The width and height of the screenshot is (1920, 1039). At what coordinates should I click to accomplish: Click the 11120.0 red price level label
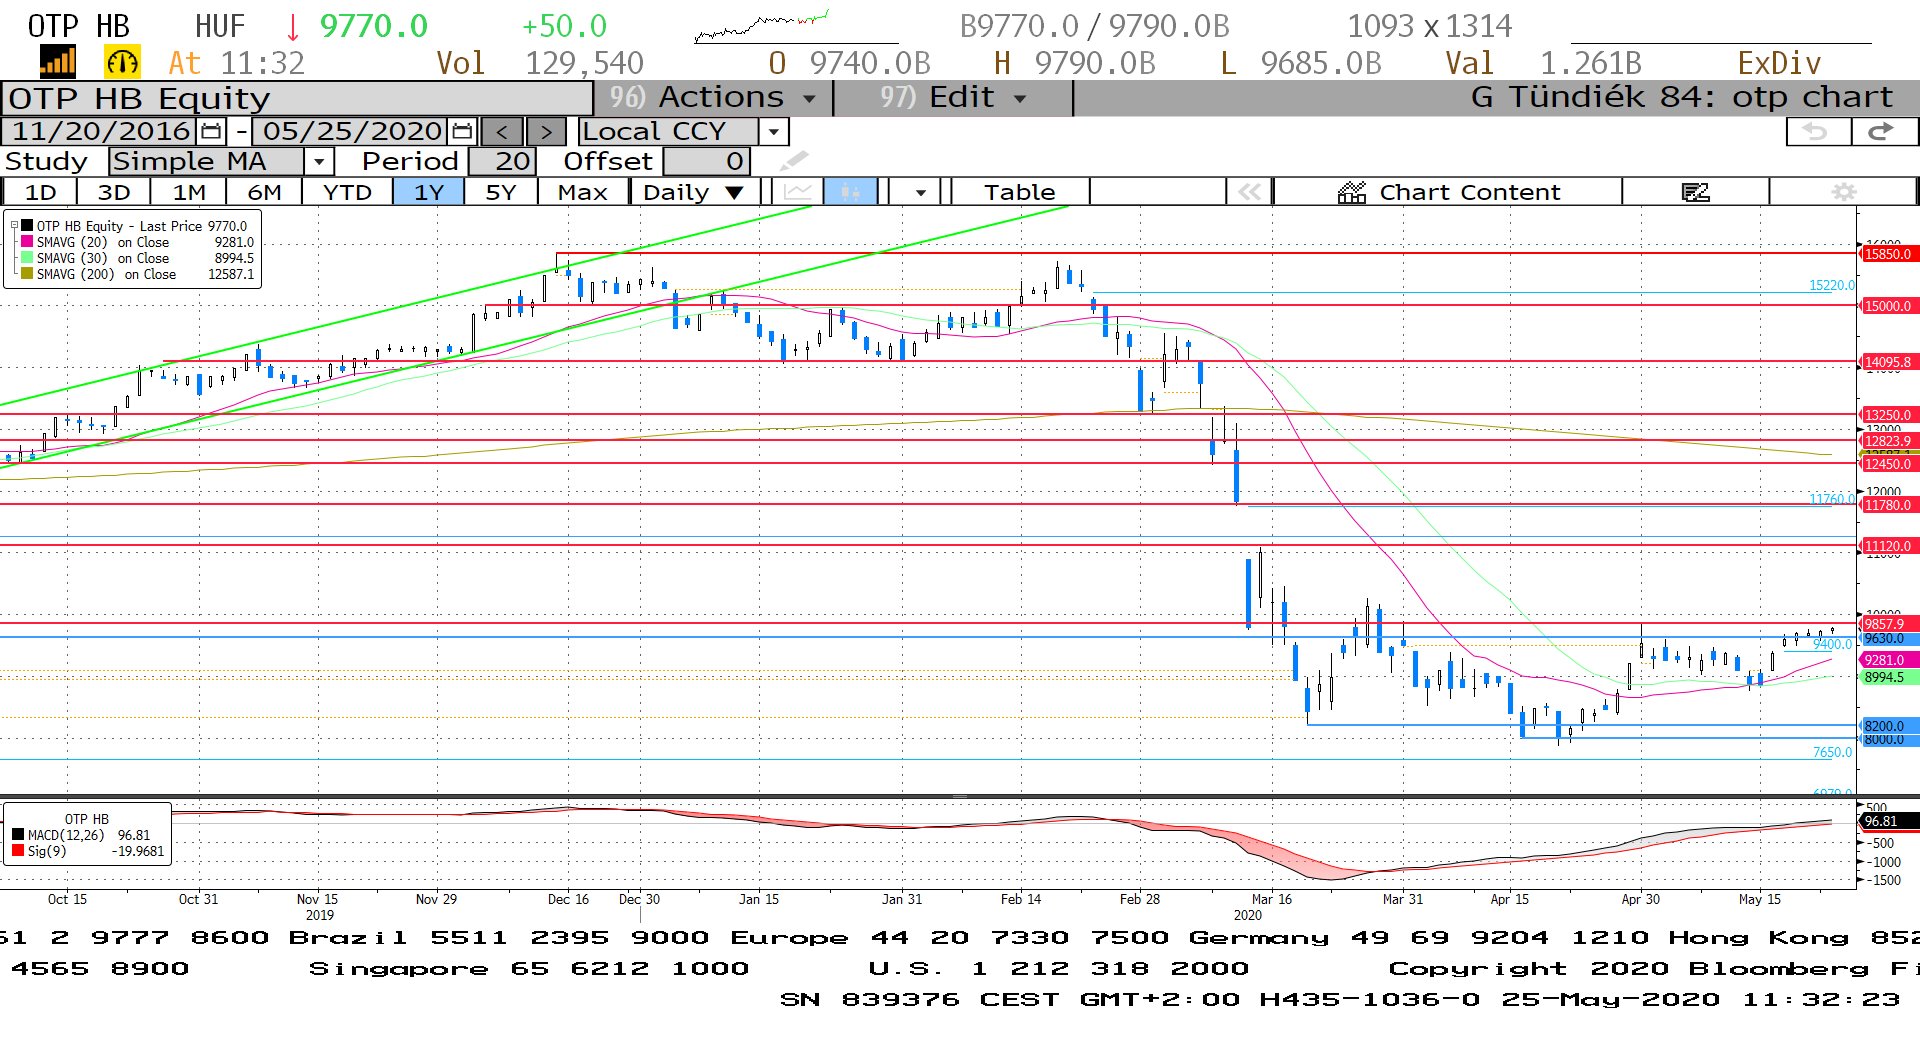[x=1887, y=546]
